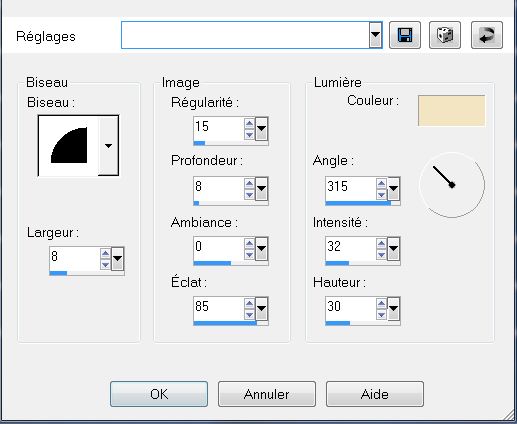Screen dimensions: 517x424
Task: Decrease the Hauteur value with down arrow
Action: (381, 314)
